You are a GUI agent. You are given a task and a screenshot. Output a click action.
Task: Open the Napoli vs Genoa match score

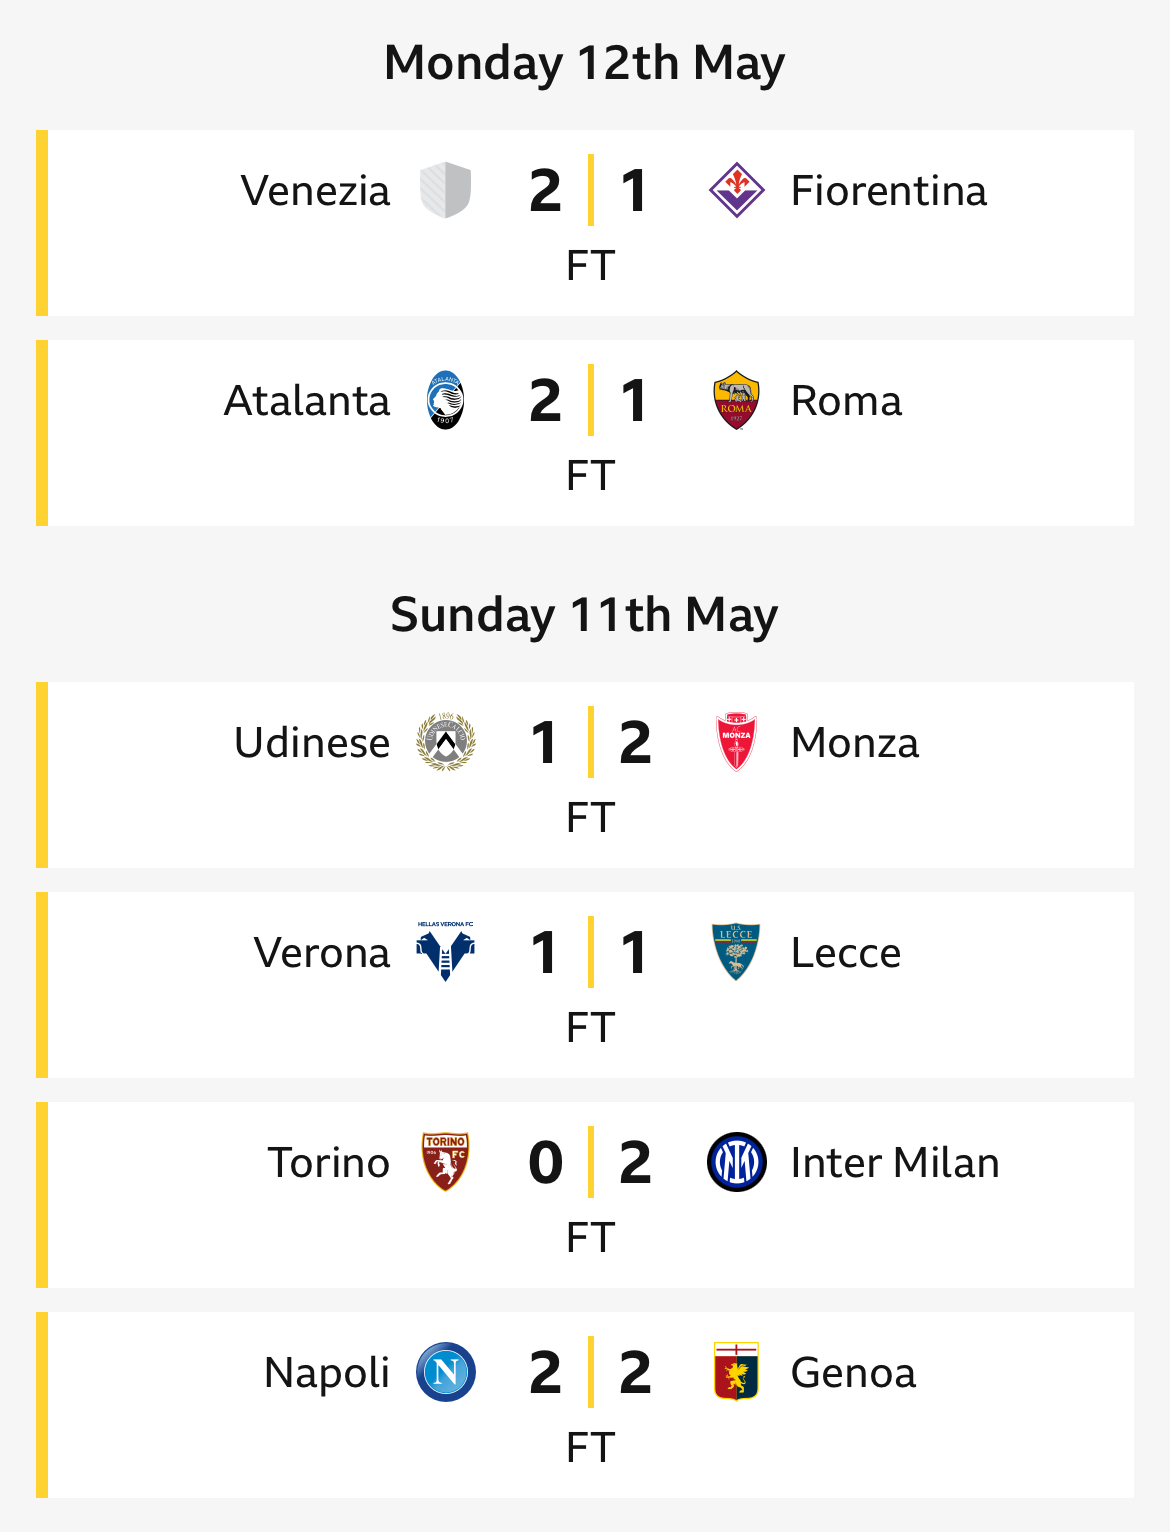tap(591, 1372)
